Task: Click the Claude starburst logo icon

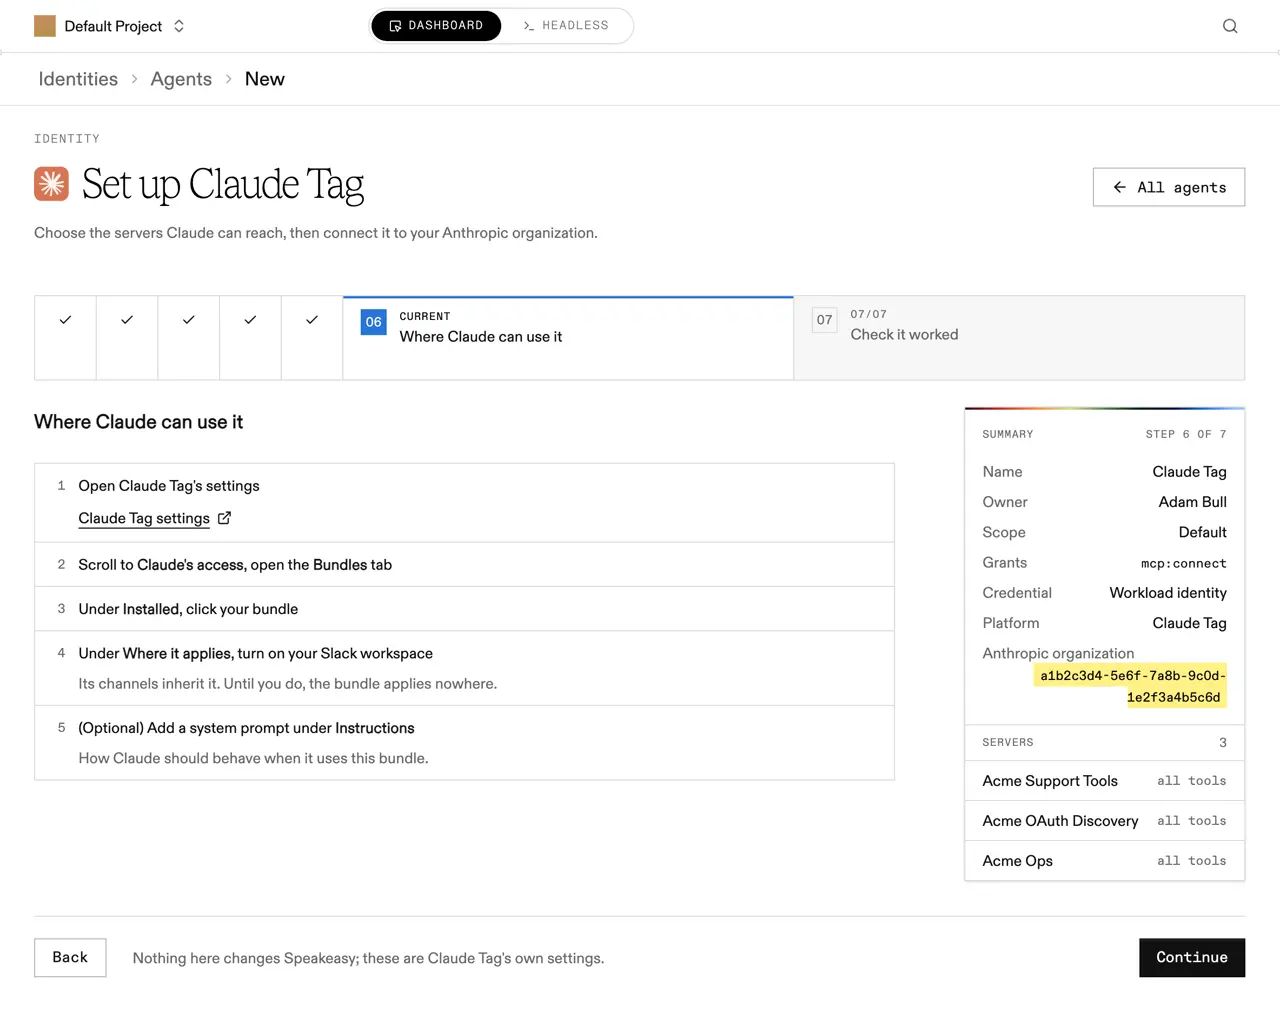Action: point(51,184)
